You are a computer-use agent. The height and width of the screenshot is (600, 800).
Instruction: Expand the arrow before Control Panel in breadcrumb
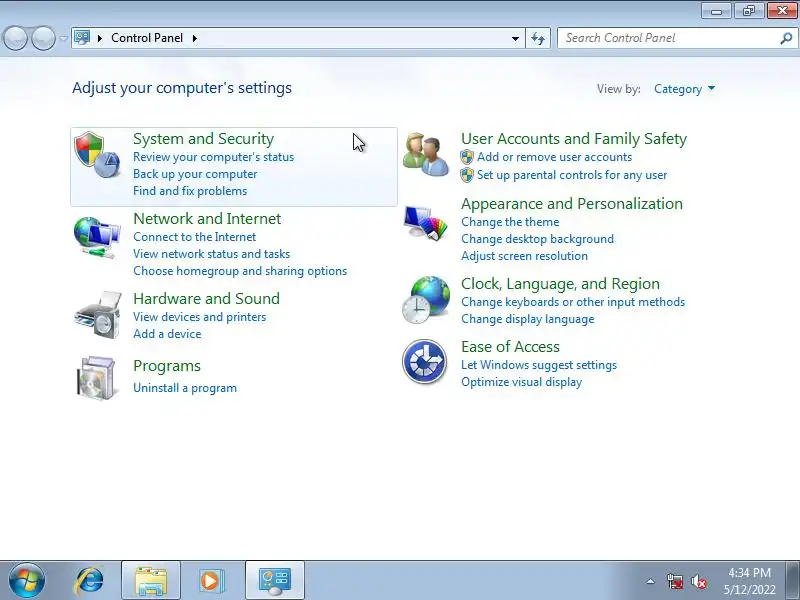click(100, 38)
